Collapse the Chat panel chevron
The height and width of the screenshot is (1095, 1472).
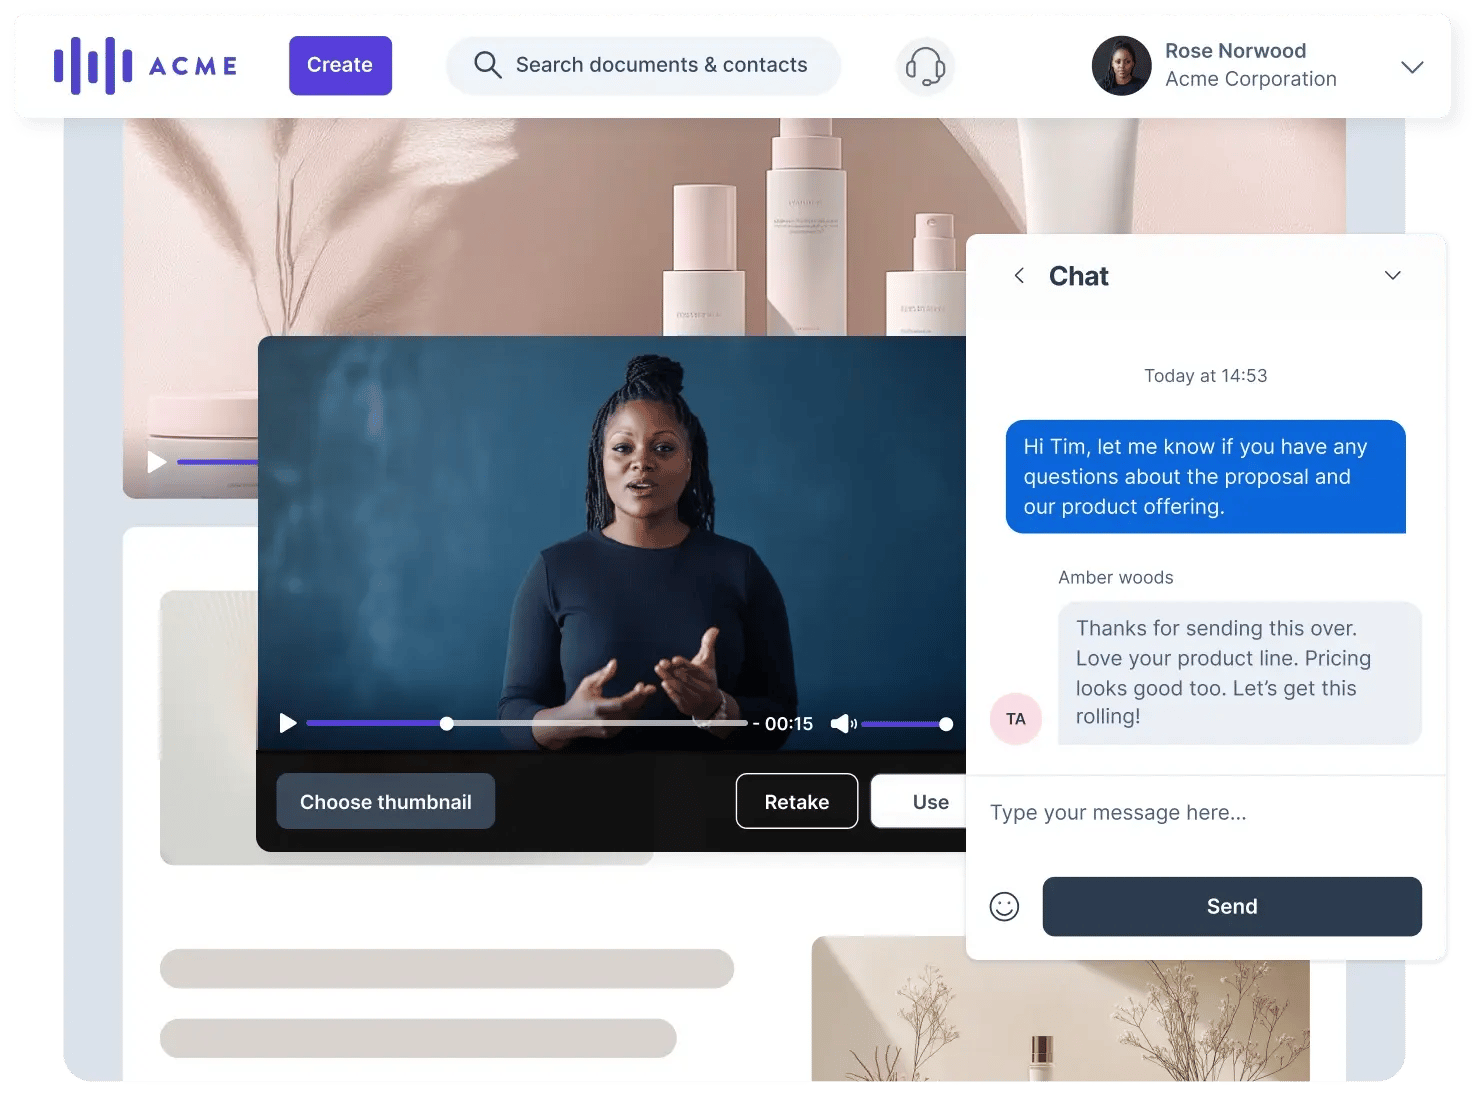click(1392, 276)
